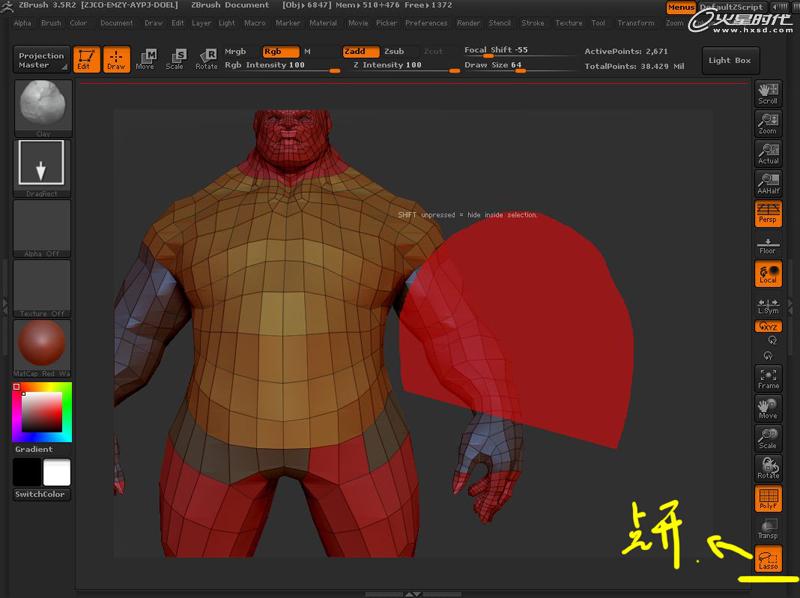Adjust the Focal Shift slider
Viewport: 800px width, 598px height.
(518, 50)
